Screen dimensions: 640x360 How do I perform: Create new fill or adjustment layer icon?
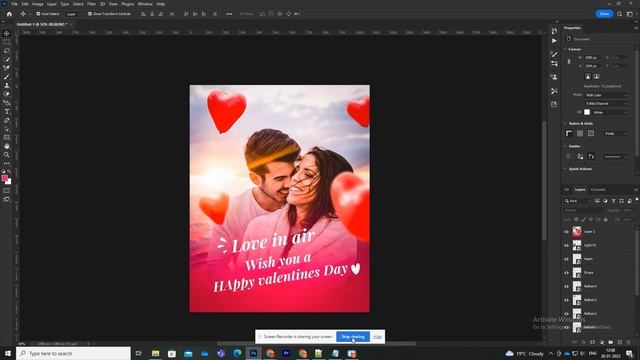coord(602,342)
